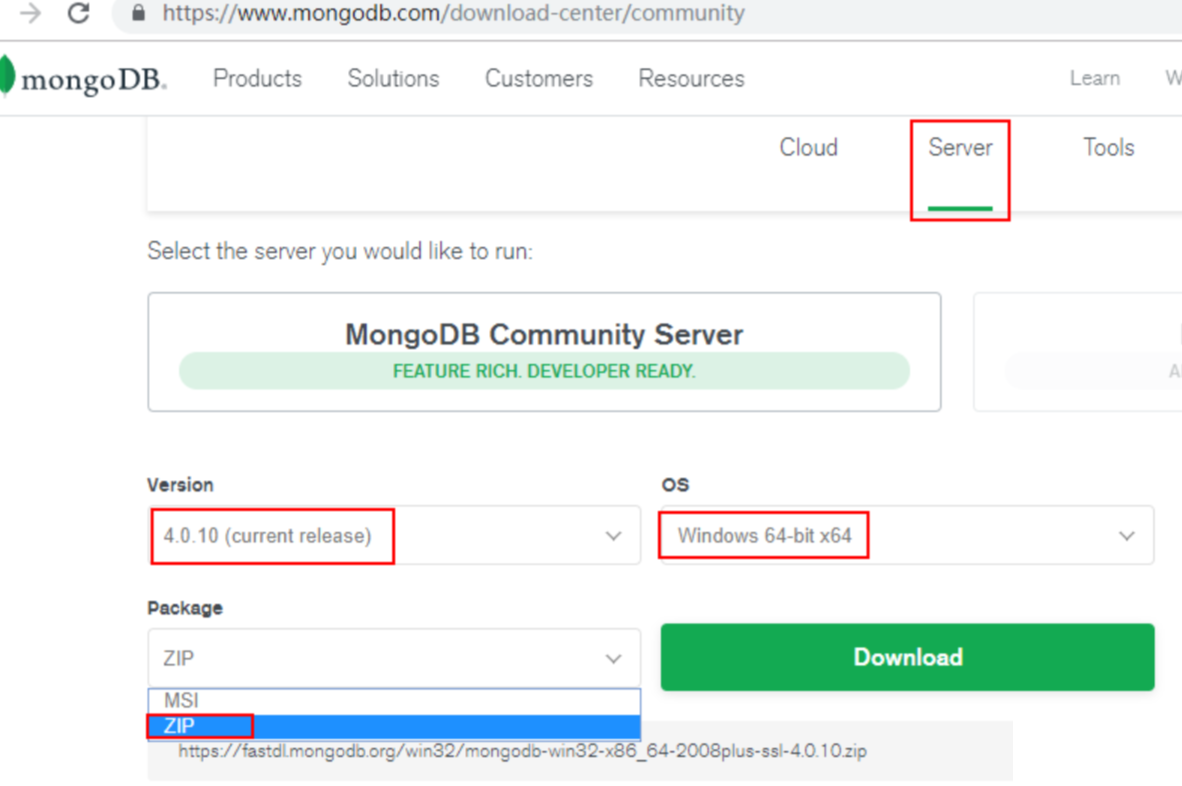Click the browser forward arrow
This screenshot has height=786, width=1182.
32,13
